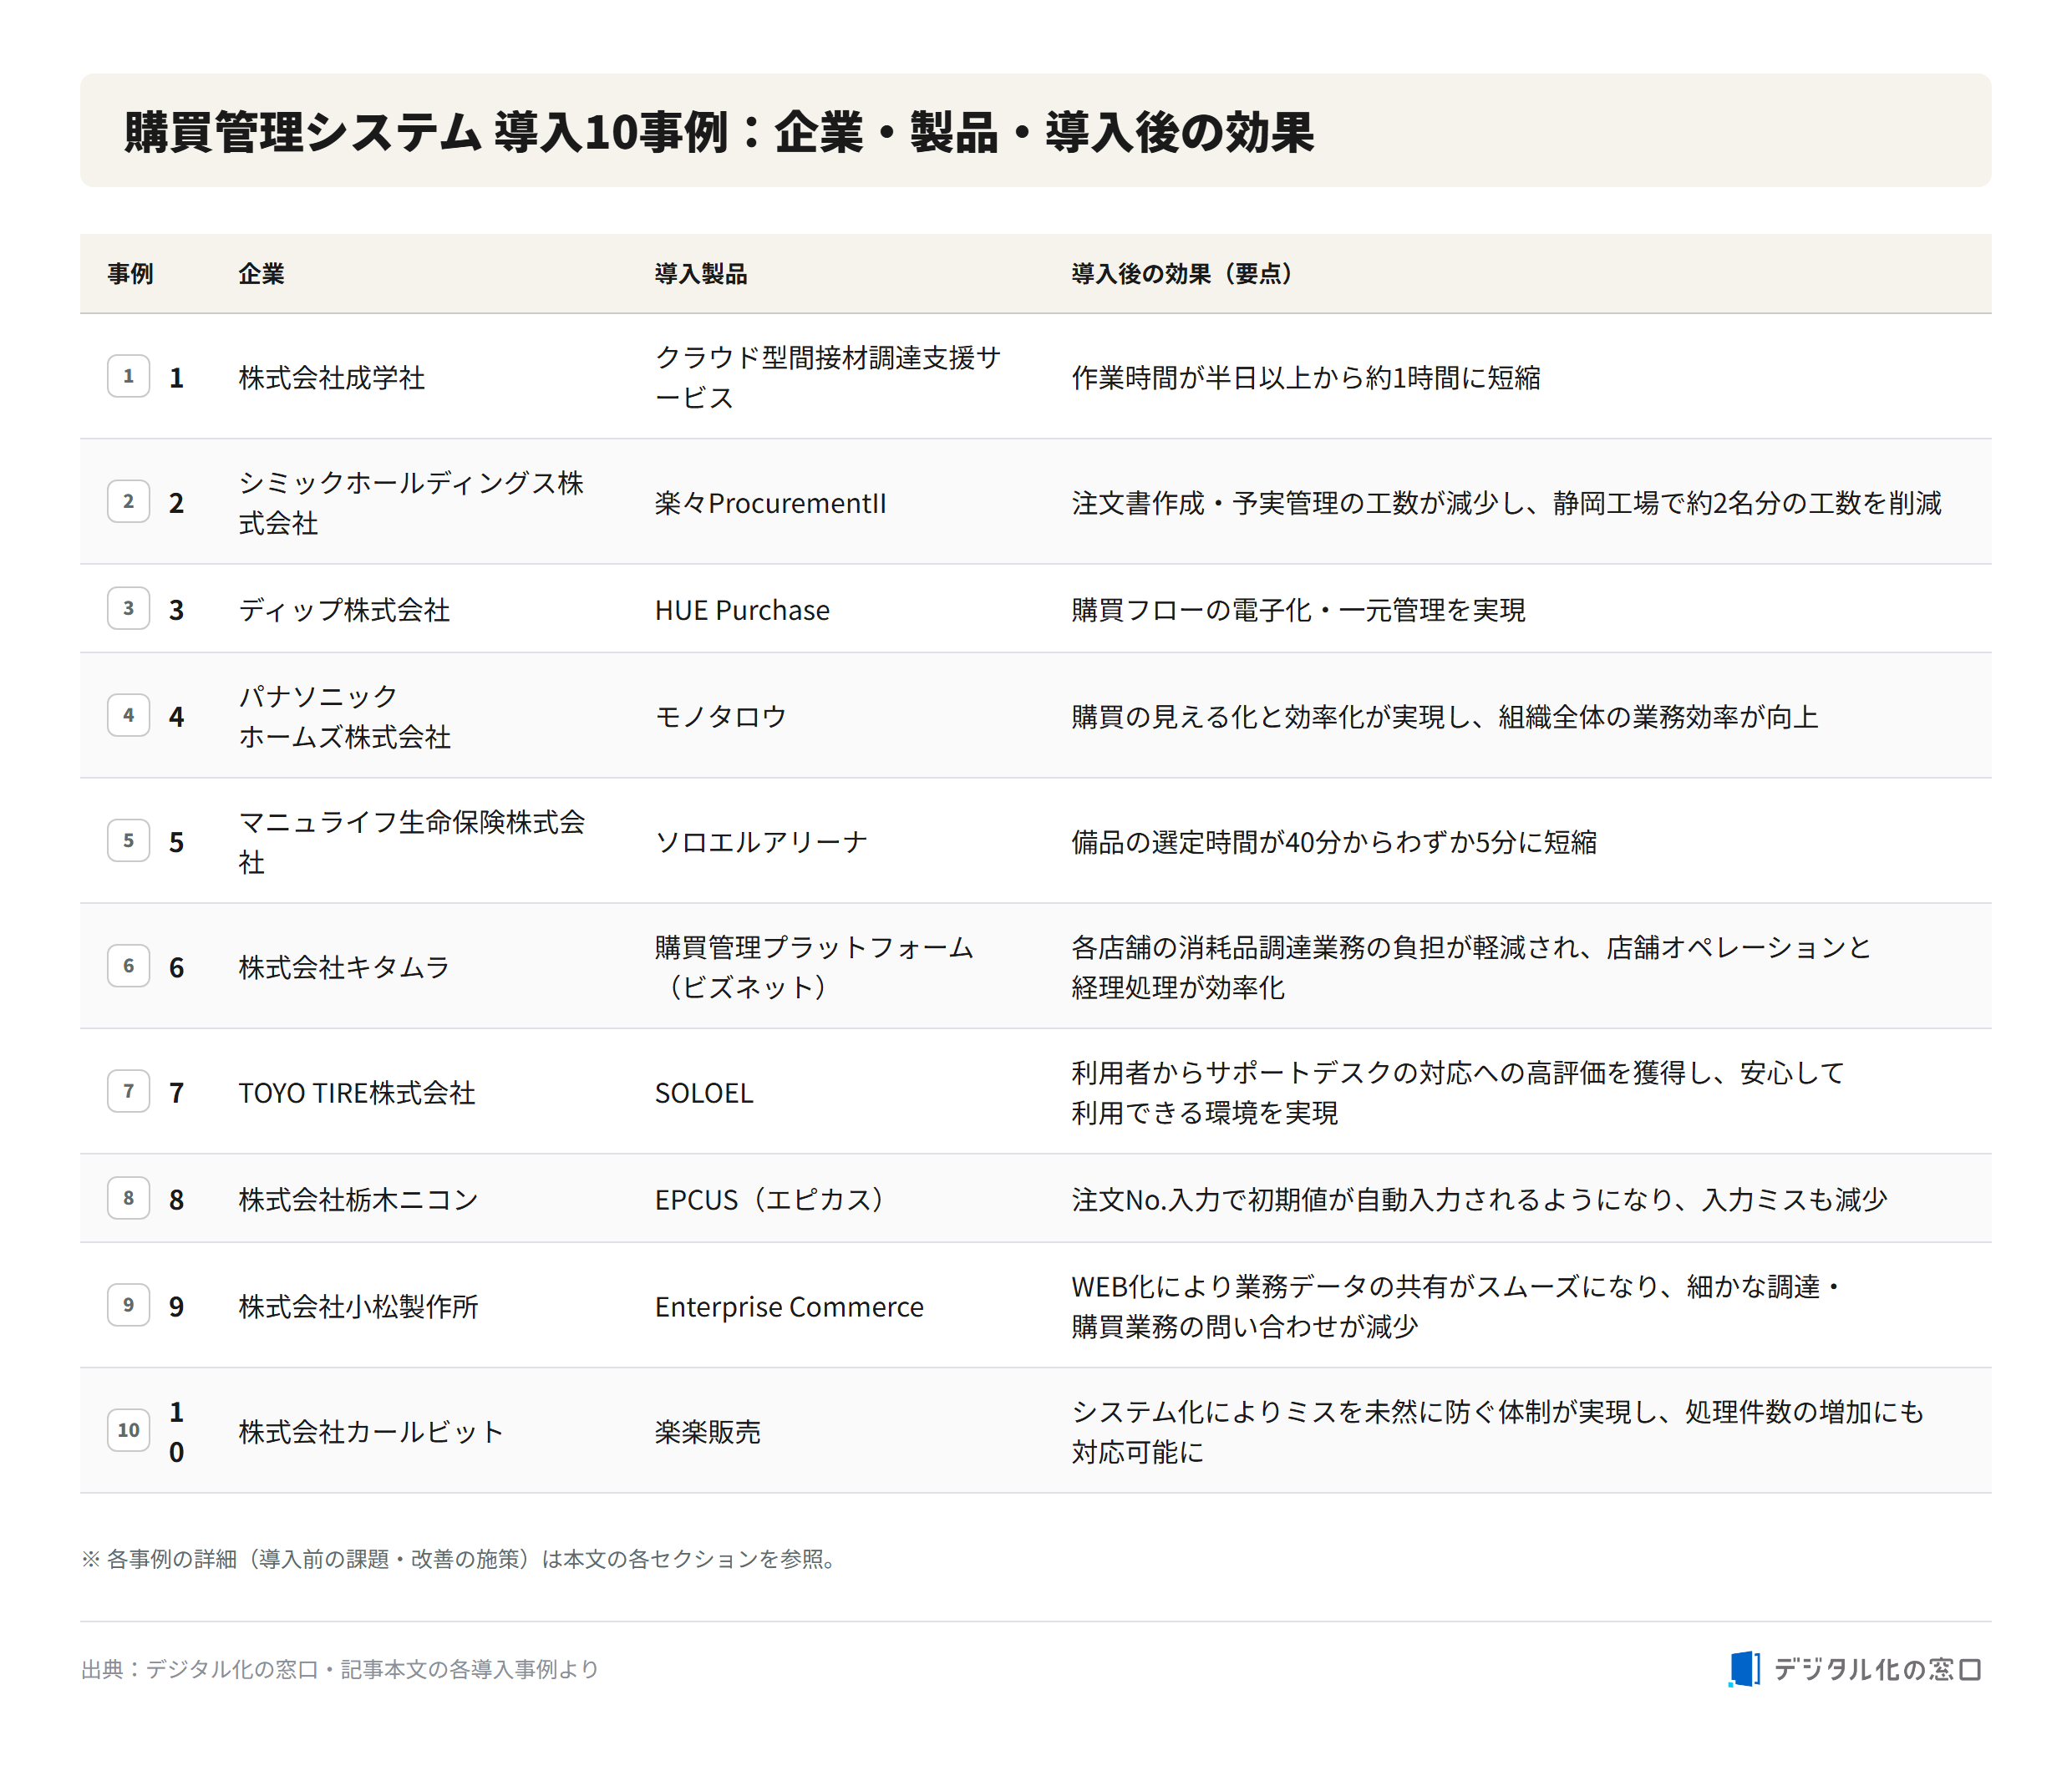Image resolution: width=2072 pixels, height=1766 pixels.
Task: Click the page title 購買管理システム 導入10事例
Action: pyautogui.click(x=718, y=132)
